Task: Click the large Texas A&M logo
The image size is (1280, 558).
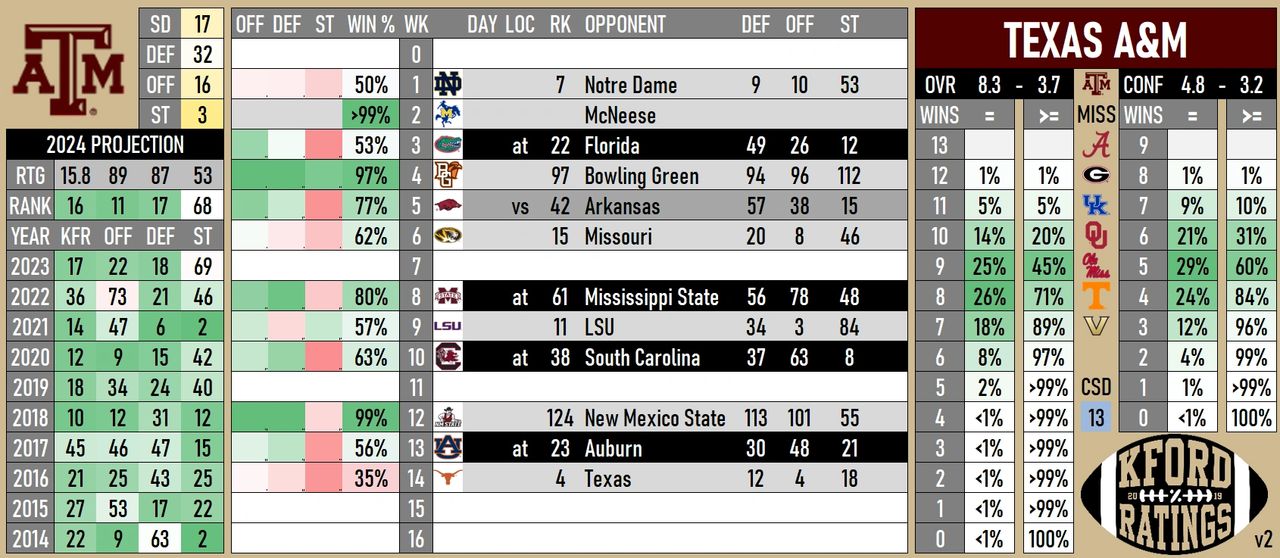Action: [66, 68]
